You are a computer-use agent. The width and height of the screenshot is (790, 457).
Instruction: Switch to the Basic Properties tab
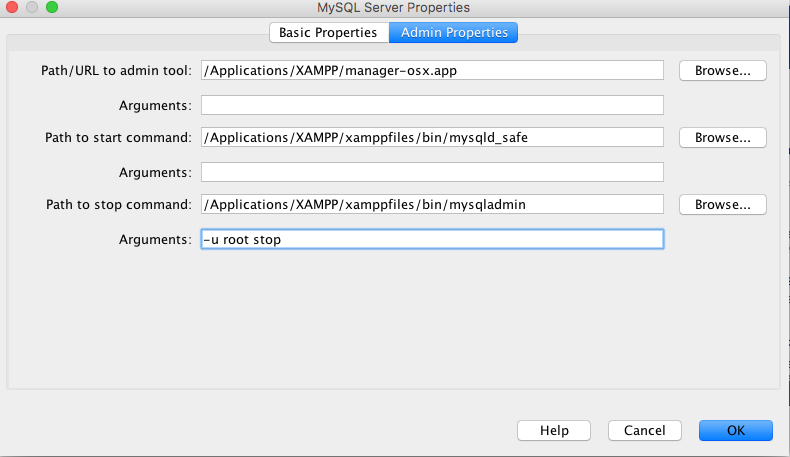(x=329, y=33)
